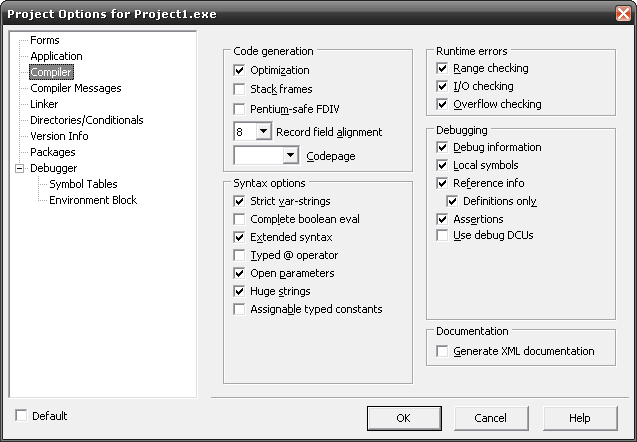Viewport: 637px width, 442px height.
Task: Close the Project Options dialog
Action: point(624,13)
